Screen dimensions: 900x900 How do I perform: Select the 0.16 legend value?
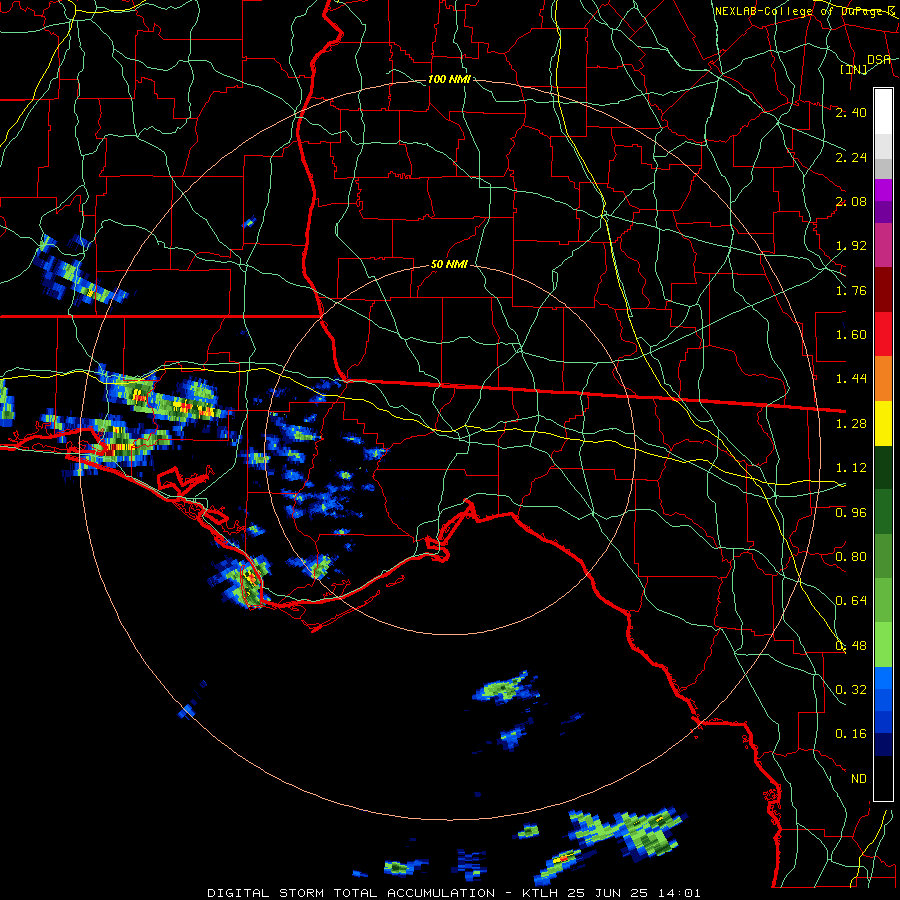(851, 734)
